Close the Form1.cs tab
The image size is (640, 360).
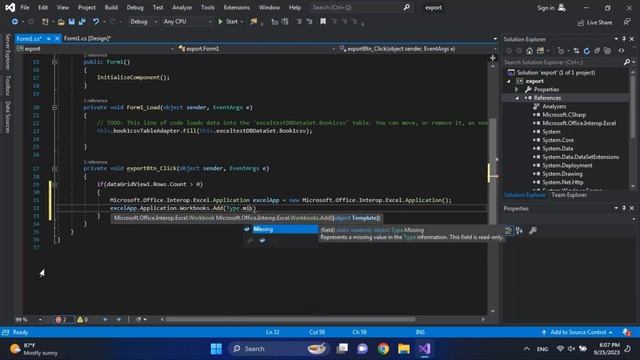(x=57, y=38)
